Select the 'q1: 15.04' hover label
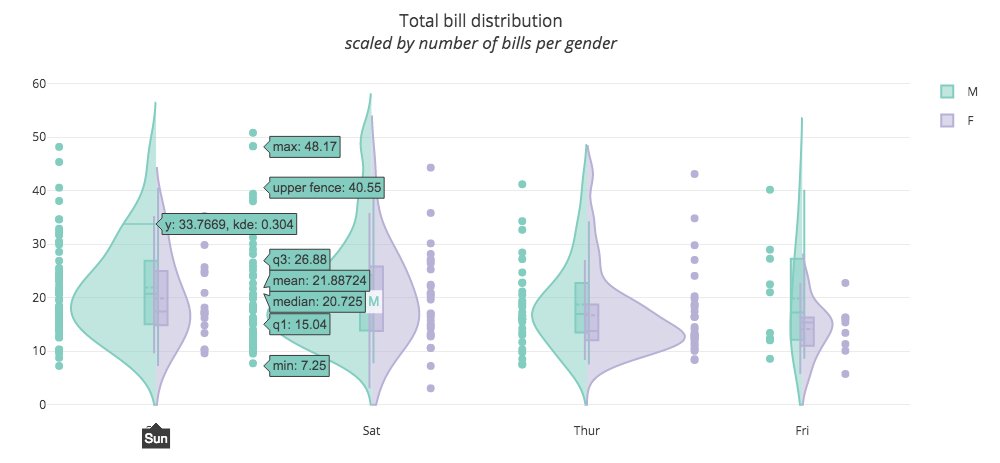 click(x=297, y=324)
